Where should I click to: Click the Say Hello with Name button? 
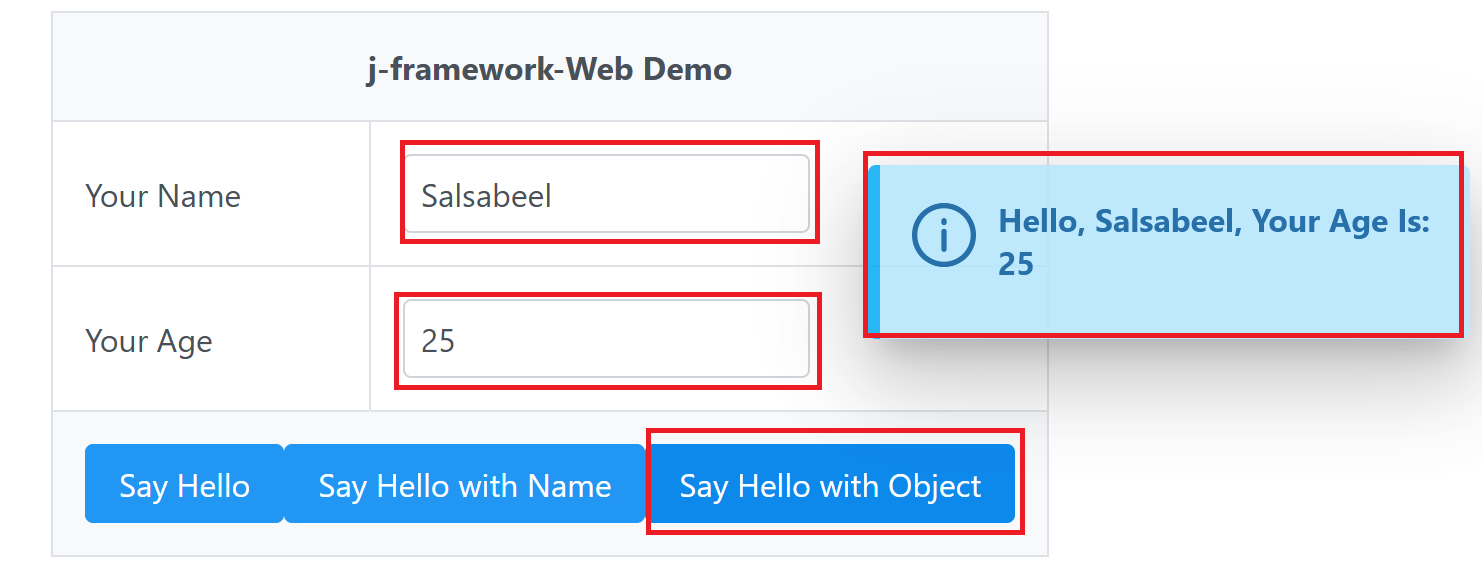465,484
